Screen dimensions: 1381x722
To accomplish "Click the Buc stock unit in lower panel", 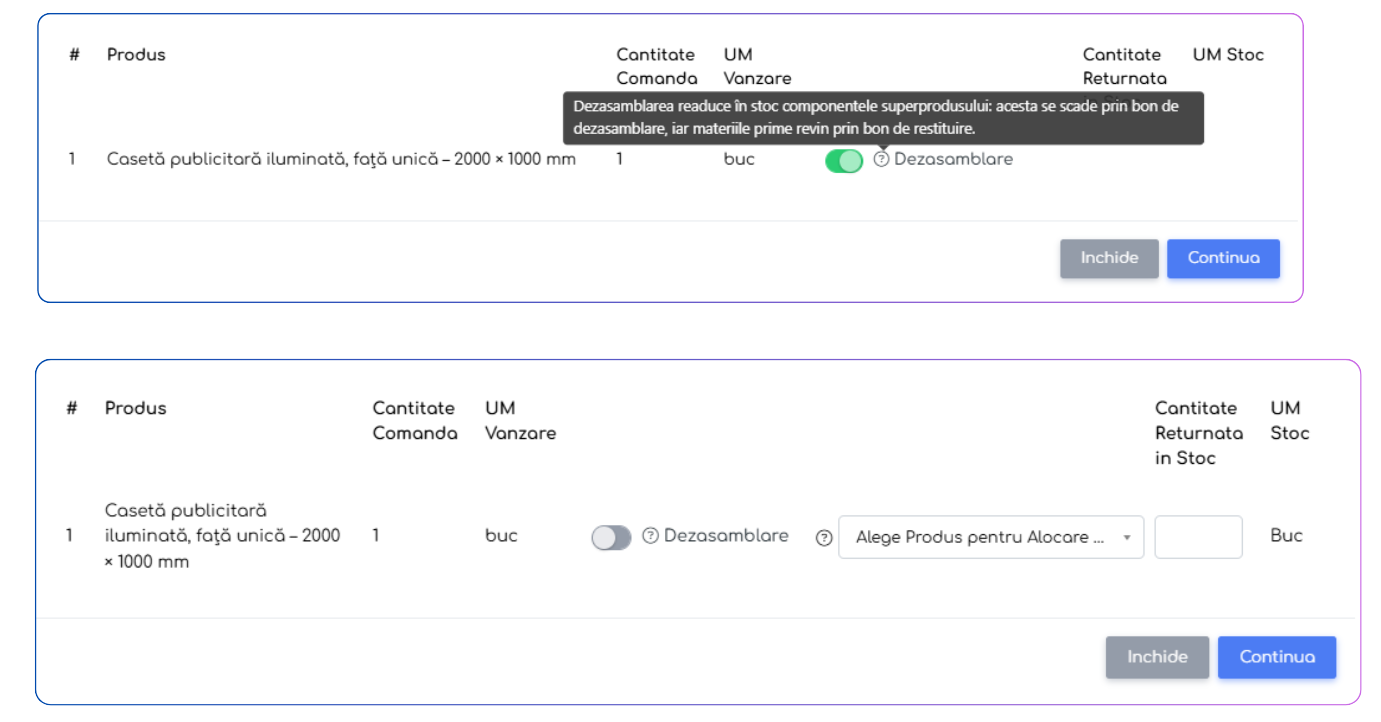I will pyautogui.click(x=1287, y=536).
